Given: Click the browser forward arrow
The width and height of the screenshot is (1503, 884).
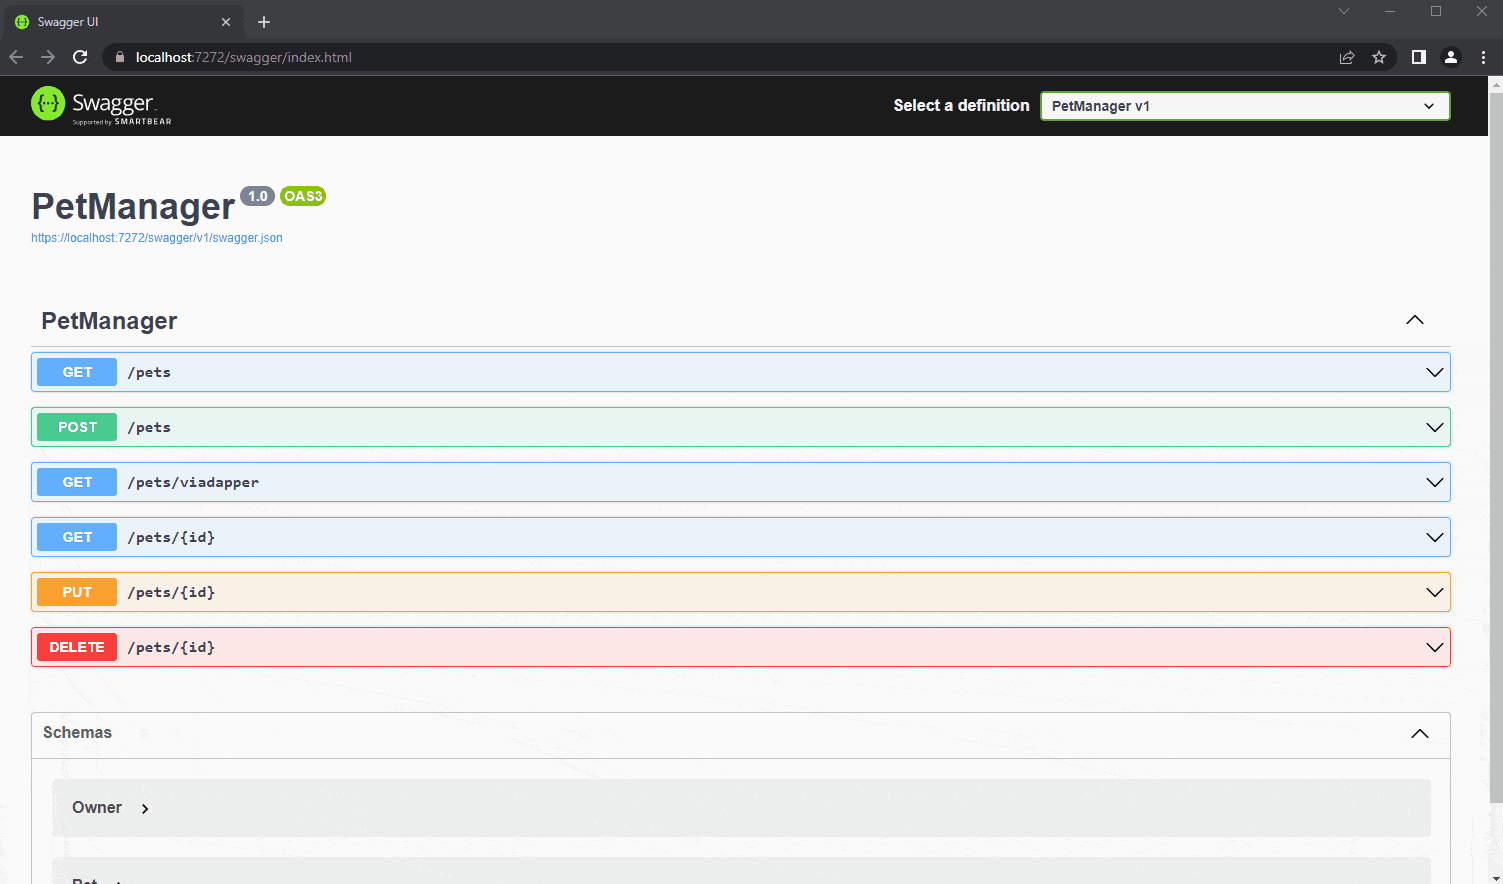Looking at the screenshot, I should pyautogui.click(x=48, y=57).
